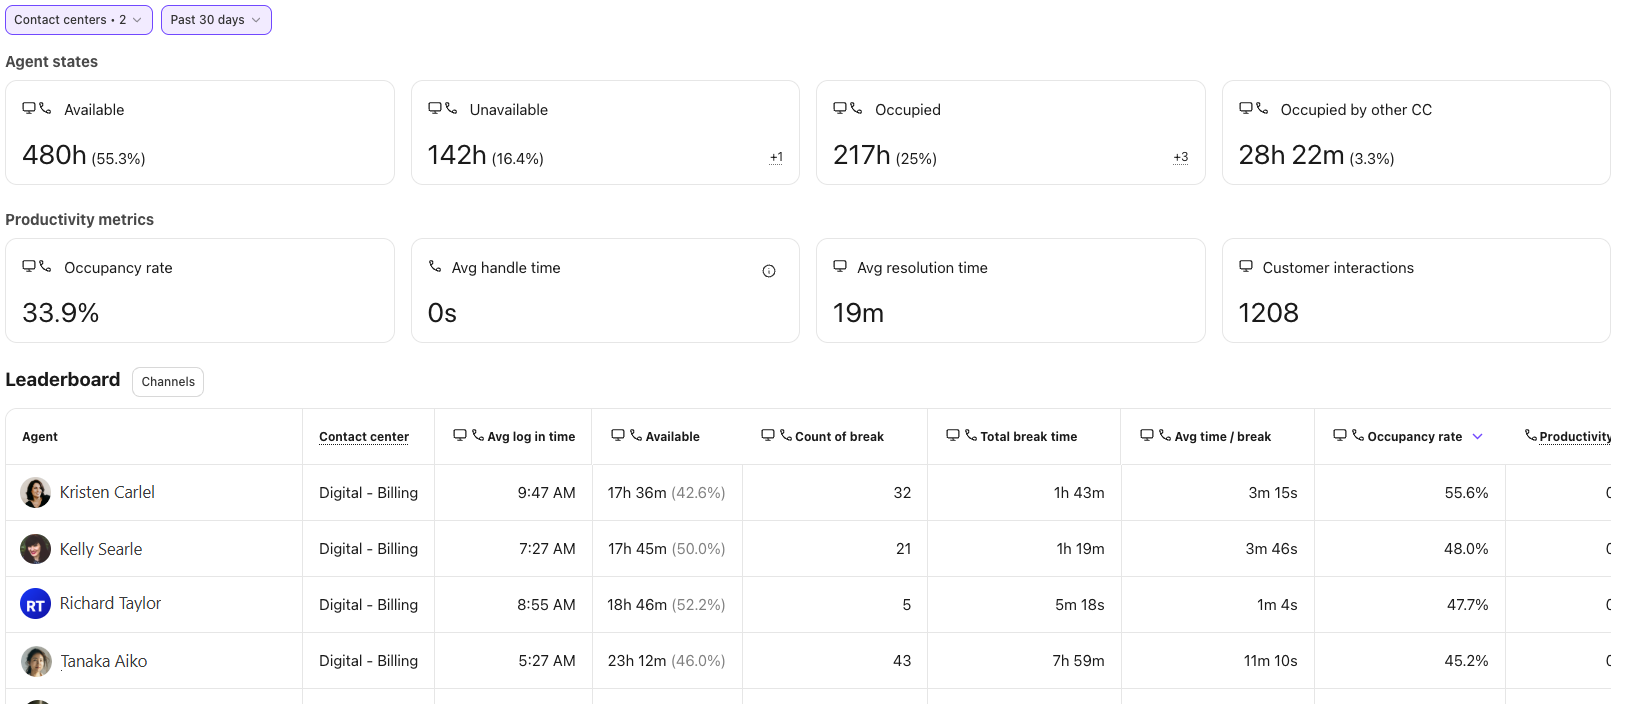Image resolution: width=1625 pixels, height=704 pixels.
Task: Open agent Kristen Carlel's name
Action: coord(107,492)
